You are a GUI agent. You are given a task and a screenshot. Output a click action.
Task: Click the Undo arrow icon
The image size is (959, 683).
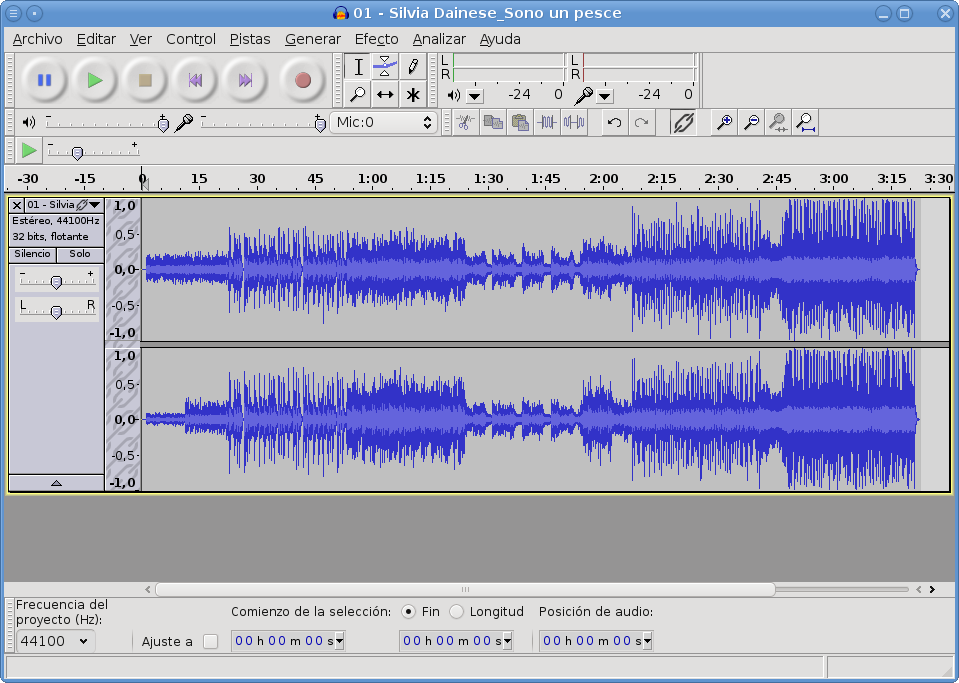click(614, 122)
